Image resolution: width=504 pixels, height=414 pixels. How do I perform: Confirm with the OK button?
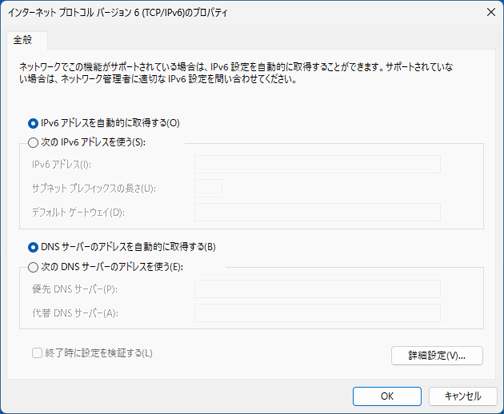[387, 396]
